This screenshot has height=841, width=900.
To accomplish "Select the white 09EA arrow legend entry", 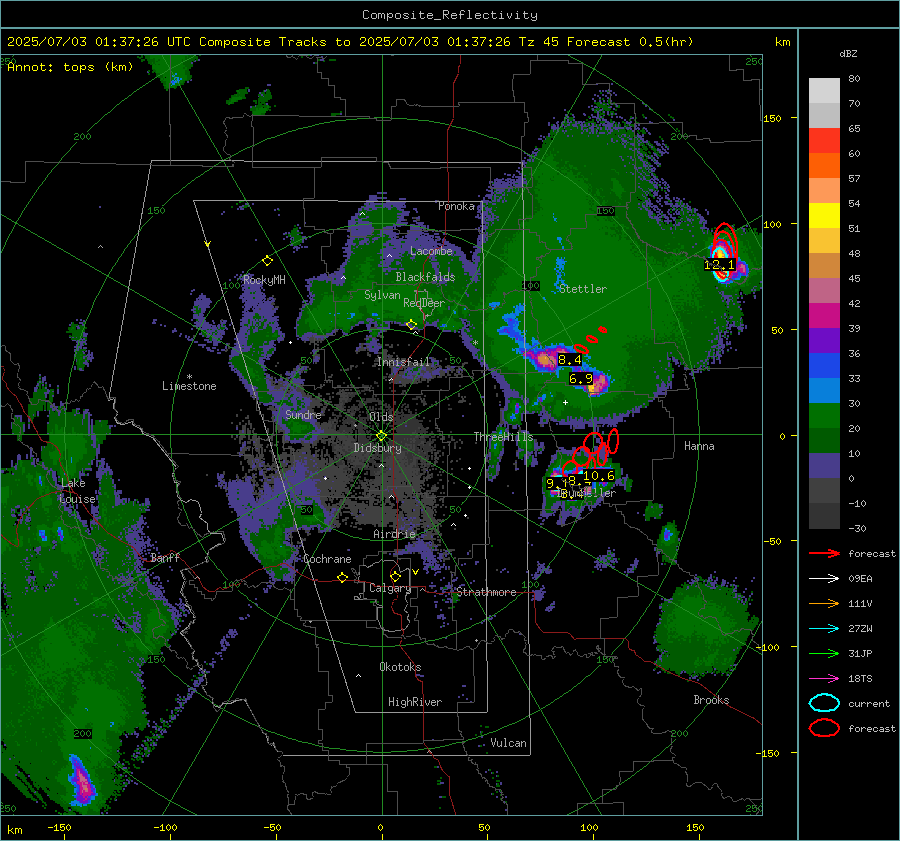I will click(824, 579).
